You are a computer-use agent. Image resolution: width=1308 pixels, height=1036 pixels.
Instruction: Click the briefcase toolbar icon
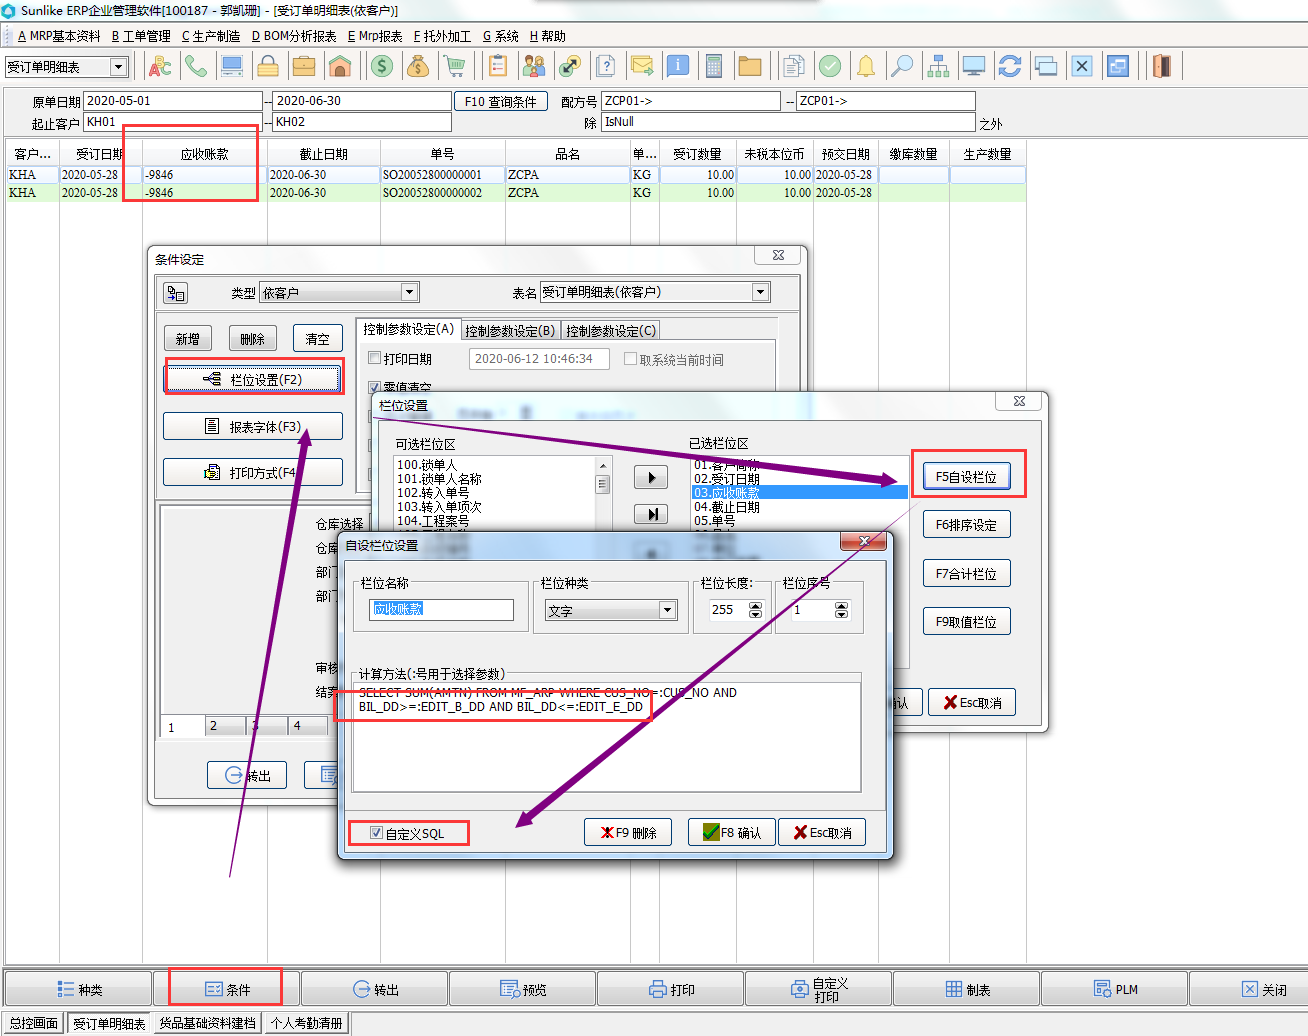pyautogui.click(x=304, y=67)
